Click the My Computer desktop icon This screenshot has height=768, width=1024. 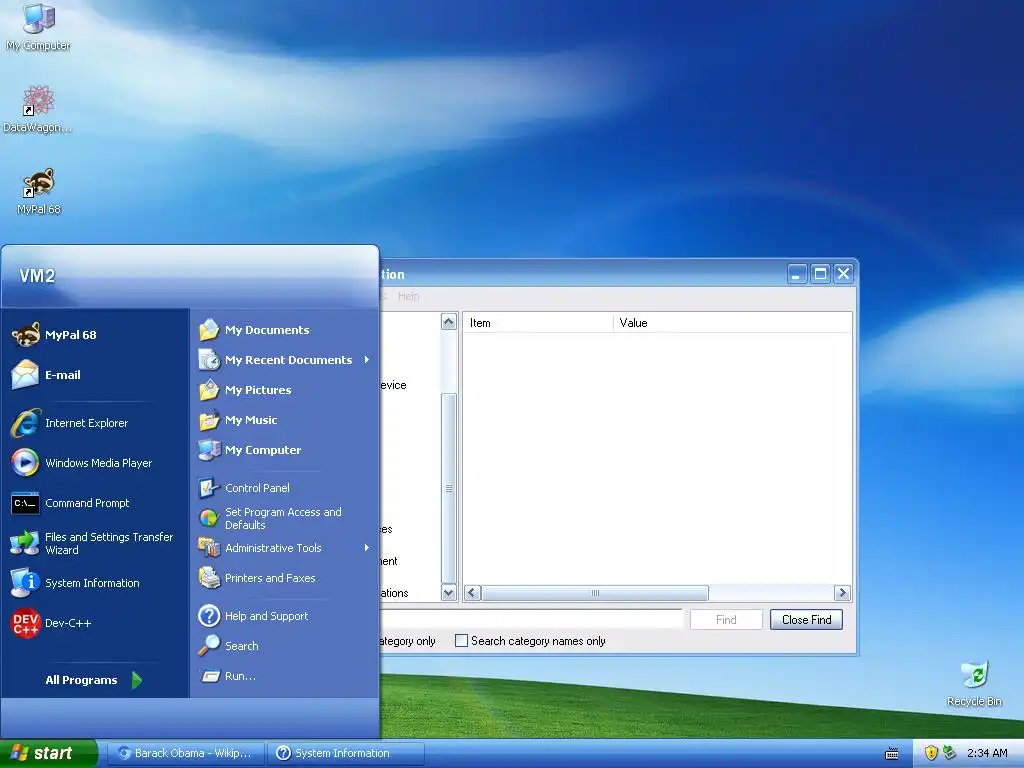(x=38, y=26)
